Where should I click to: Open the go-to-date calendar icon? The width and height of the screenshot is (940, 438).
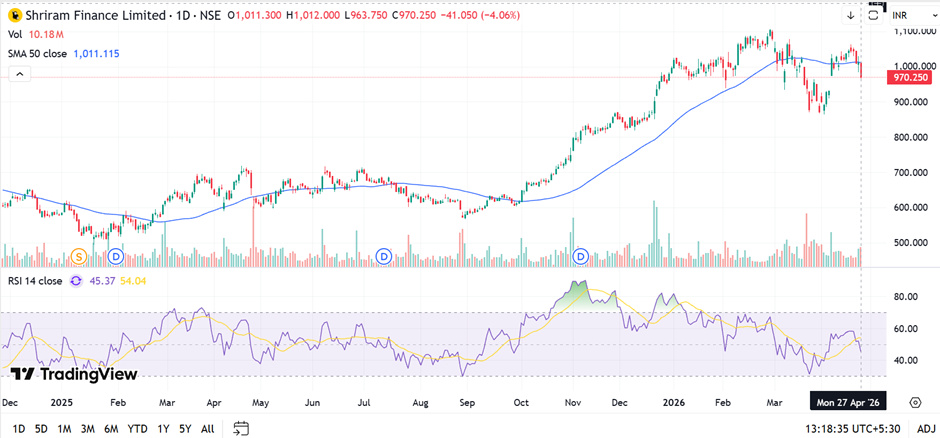click(241, 428)
